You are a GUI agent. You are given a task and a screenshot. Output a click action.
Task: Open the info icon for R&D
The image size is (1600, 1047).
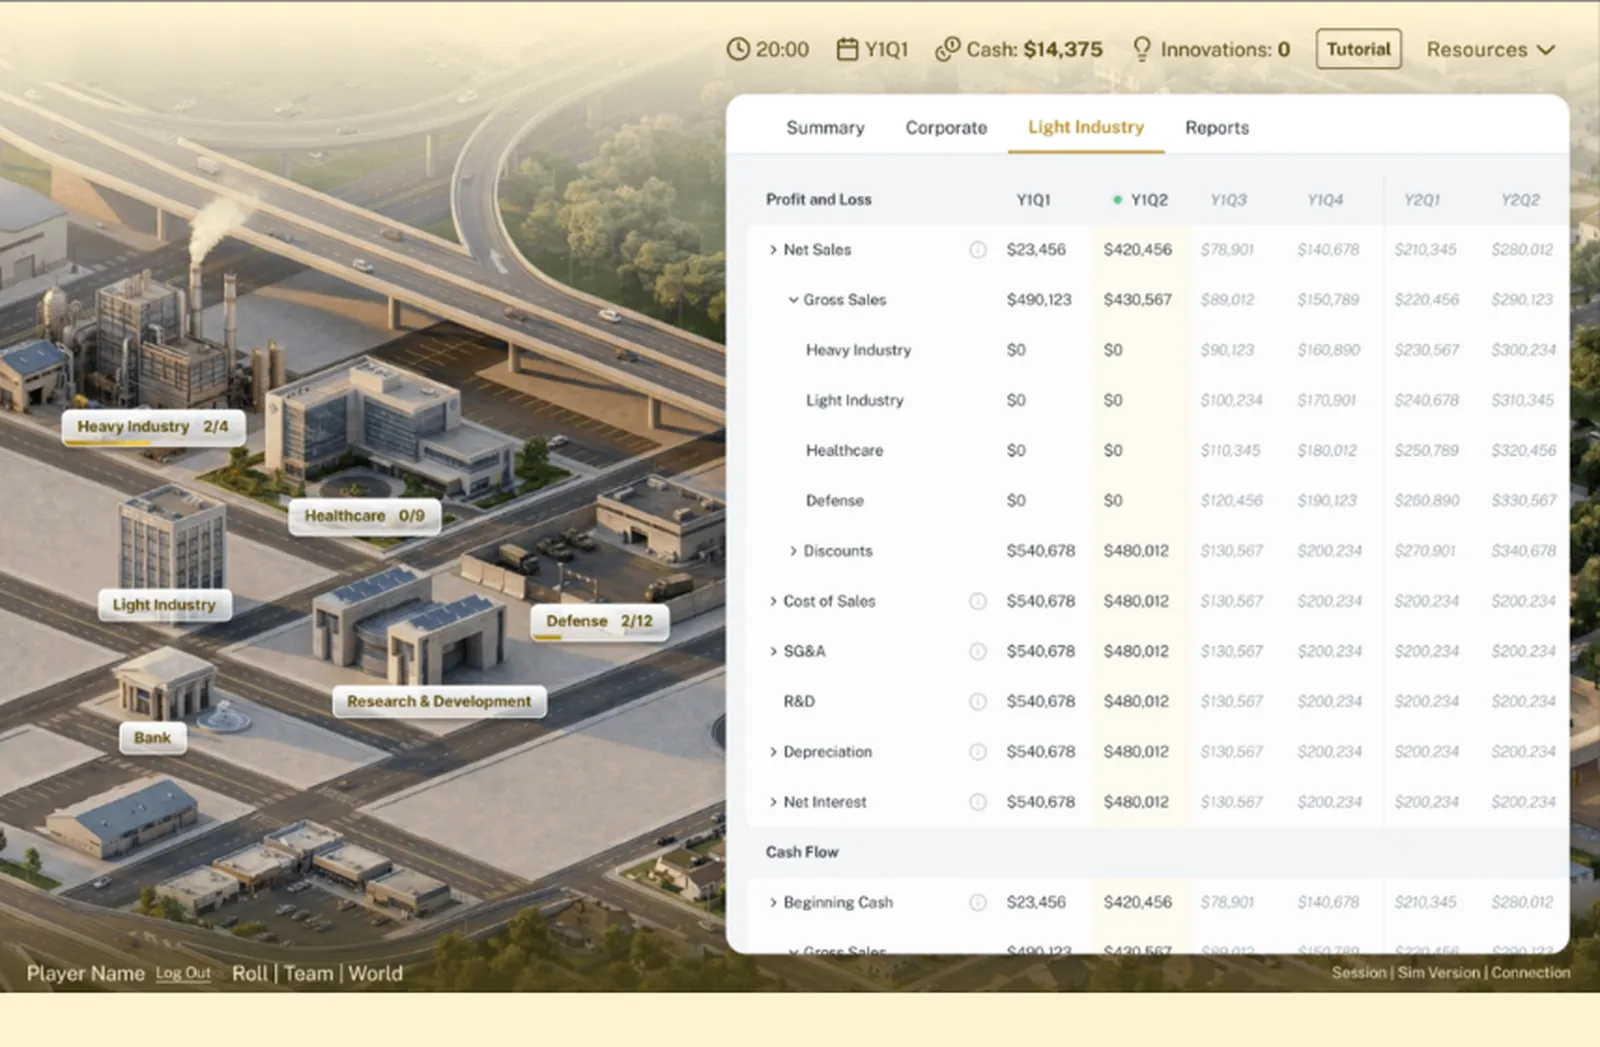coord(978,701)
